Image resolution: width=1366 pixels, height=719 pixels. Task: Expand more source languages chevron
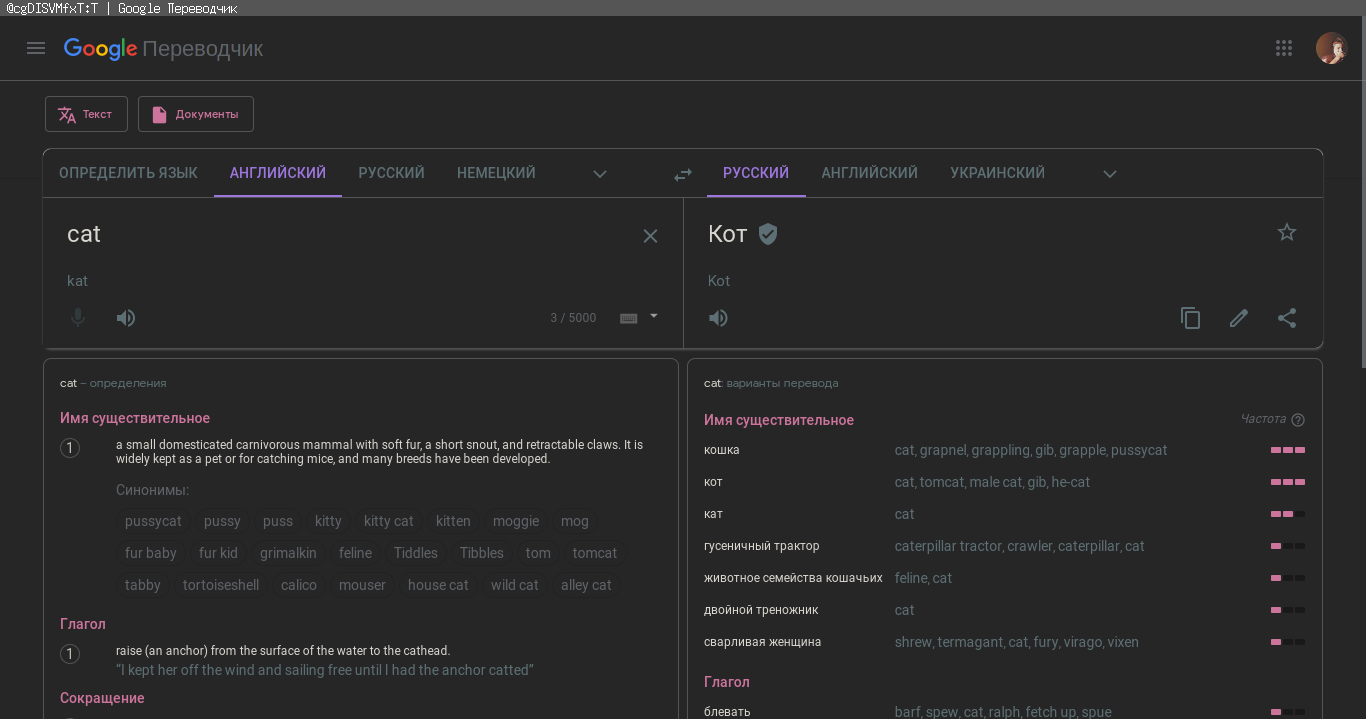point(600,174)
